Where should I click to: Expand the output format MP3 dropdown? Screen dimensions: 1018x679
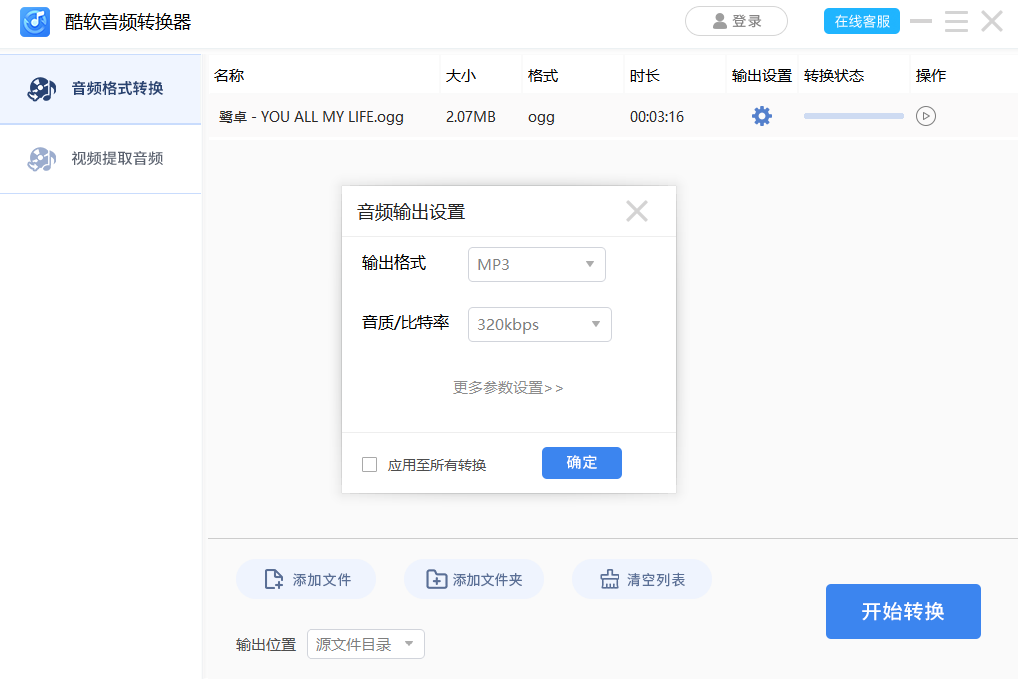pyautogui.click(x=537, y=265)
